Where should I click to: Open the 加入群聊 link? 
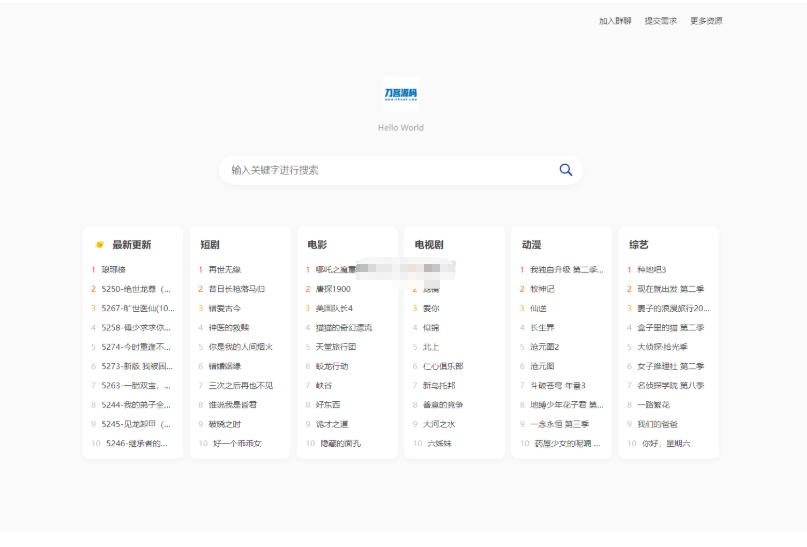click(615, 21)
